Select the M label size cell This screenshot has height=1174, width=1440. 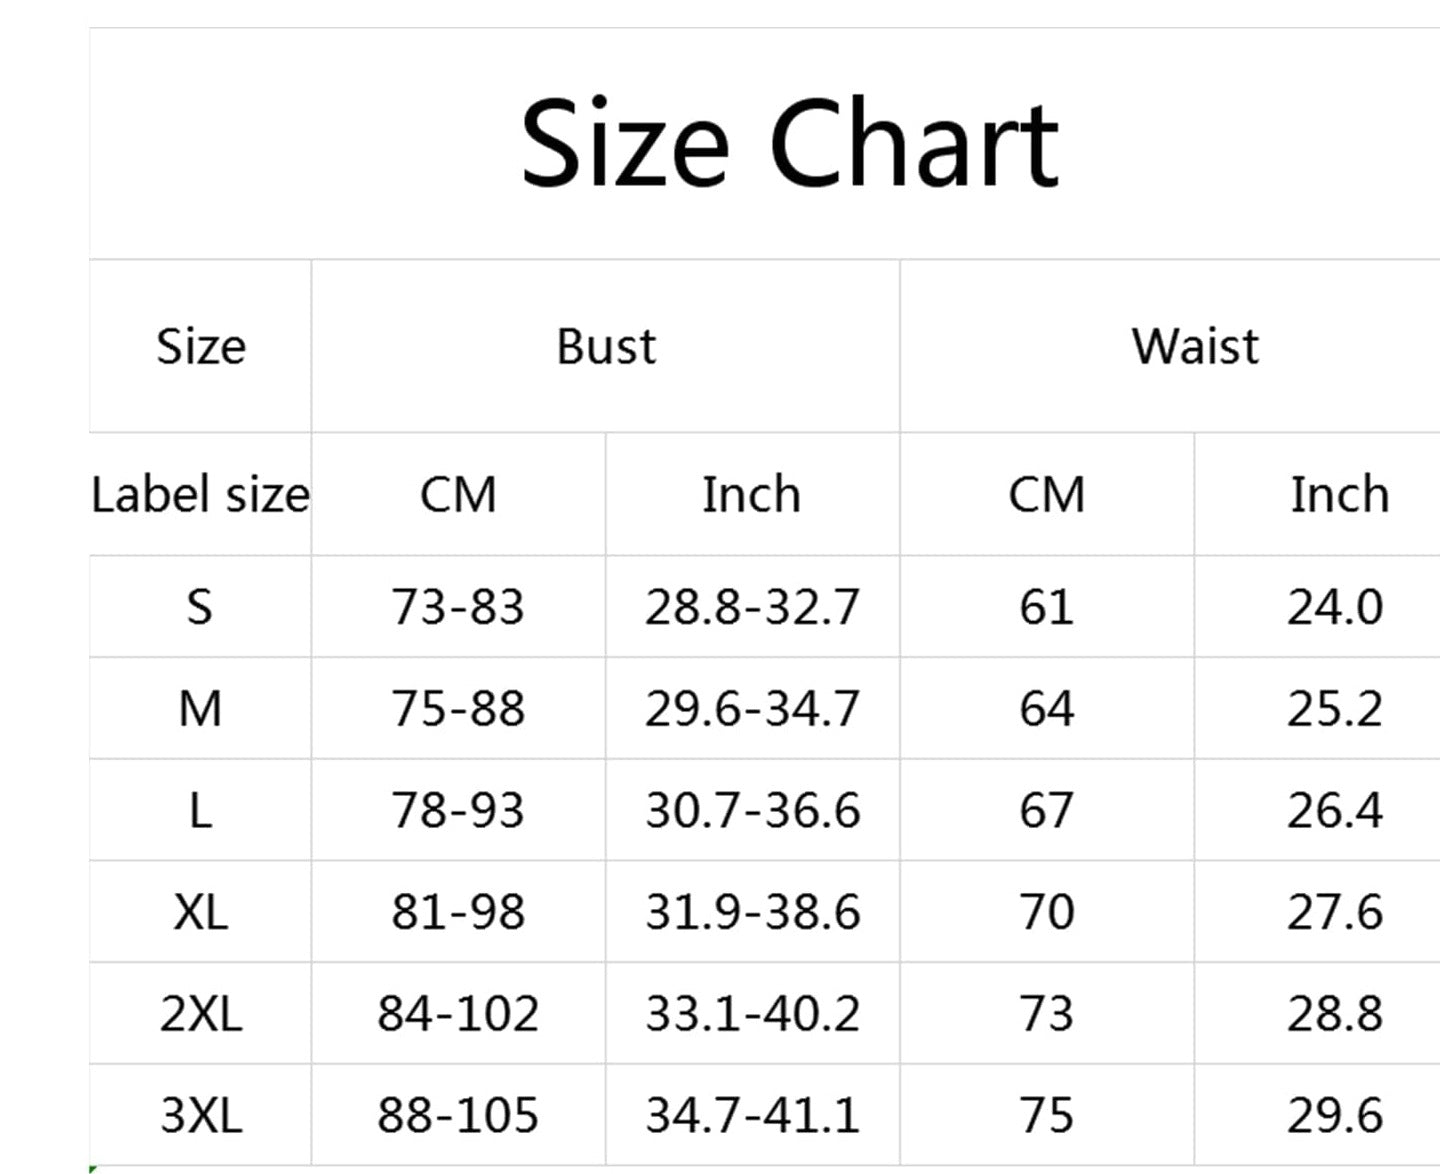click(200, 709)
